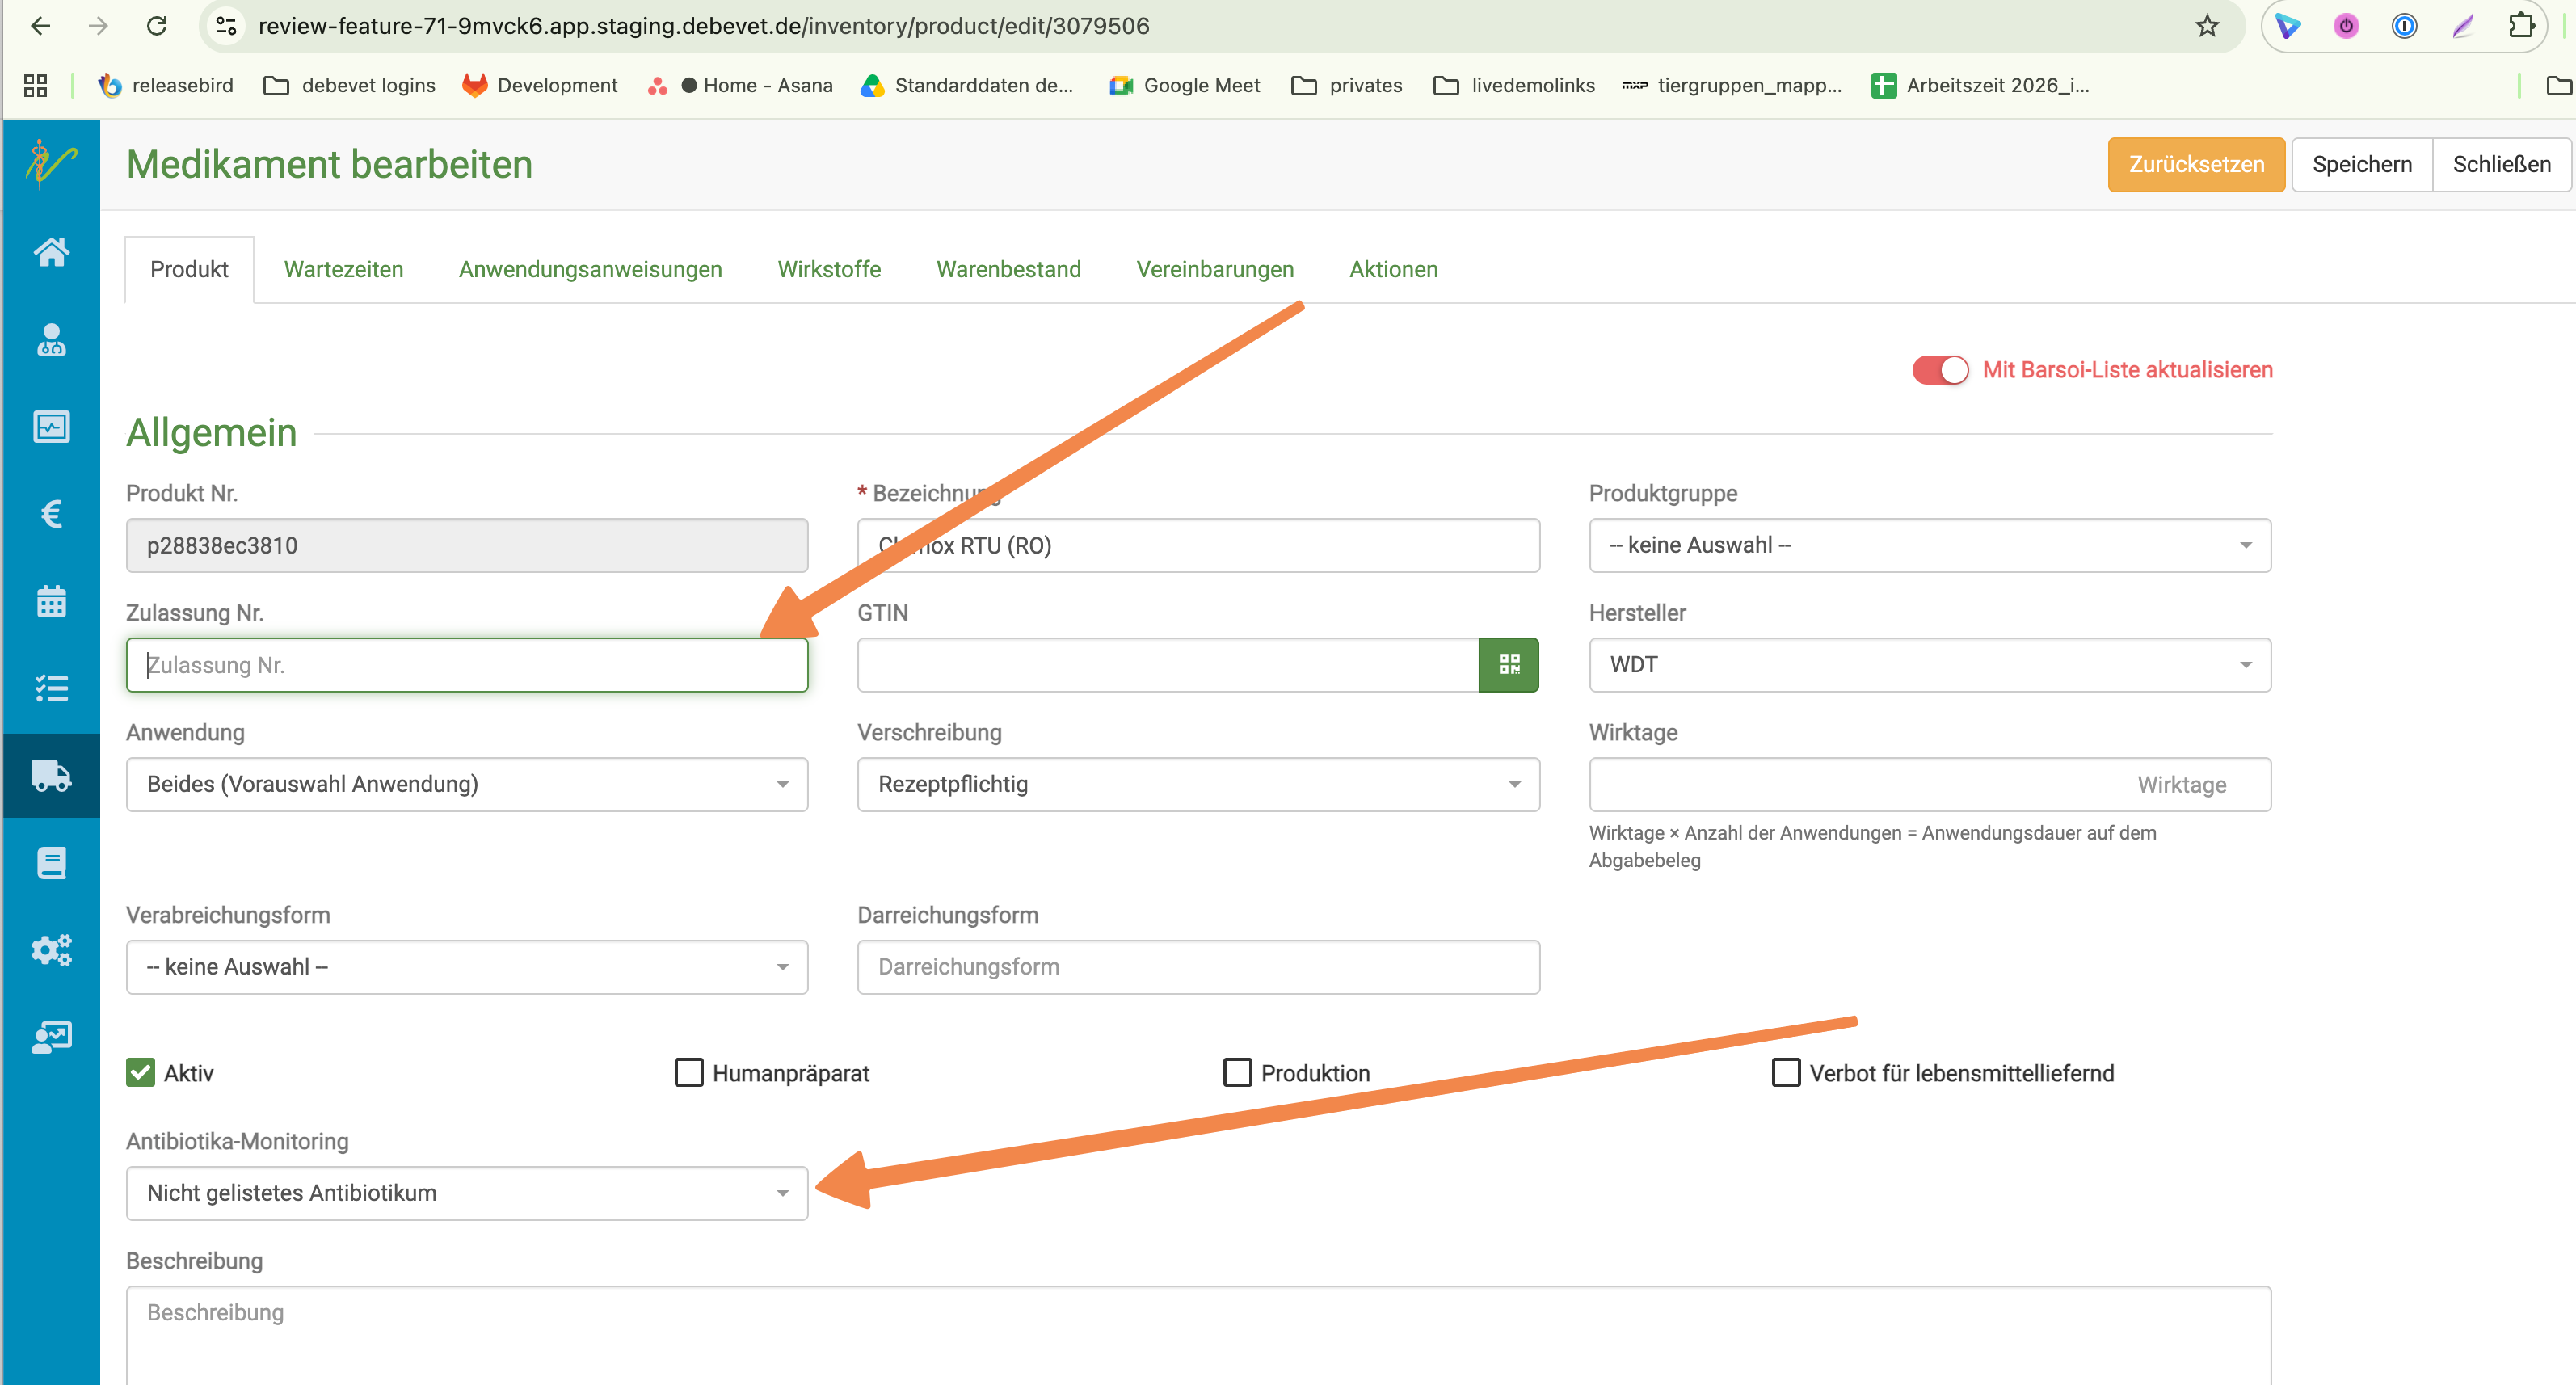The image size is (2576, 1385).
Task: Open the Development bookmark
Action: [x=540, y=86]
